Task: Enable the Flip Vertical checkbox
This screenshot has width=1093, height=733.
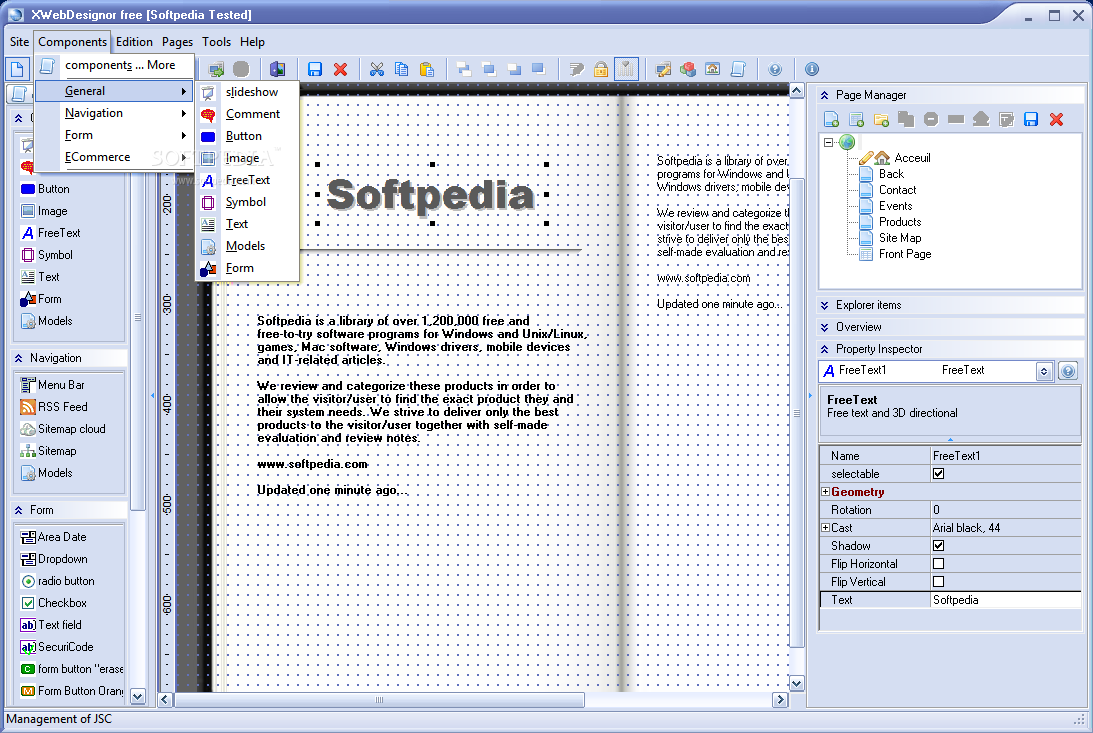Action: 938,582
